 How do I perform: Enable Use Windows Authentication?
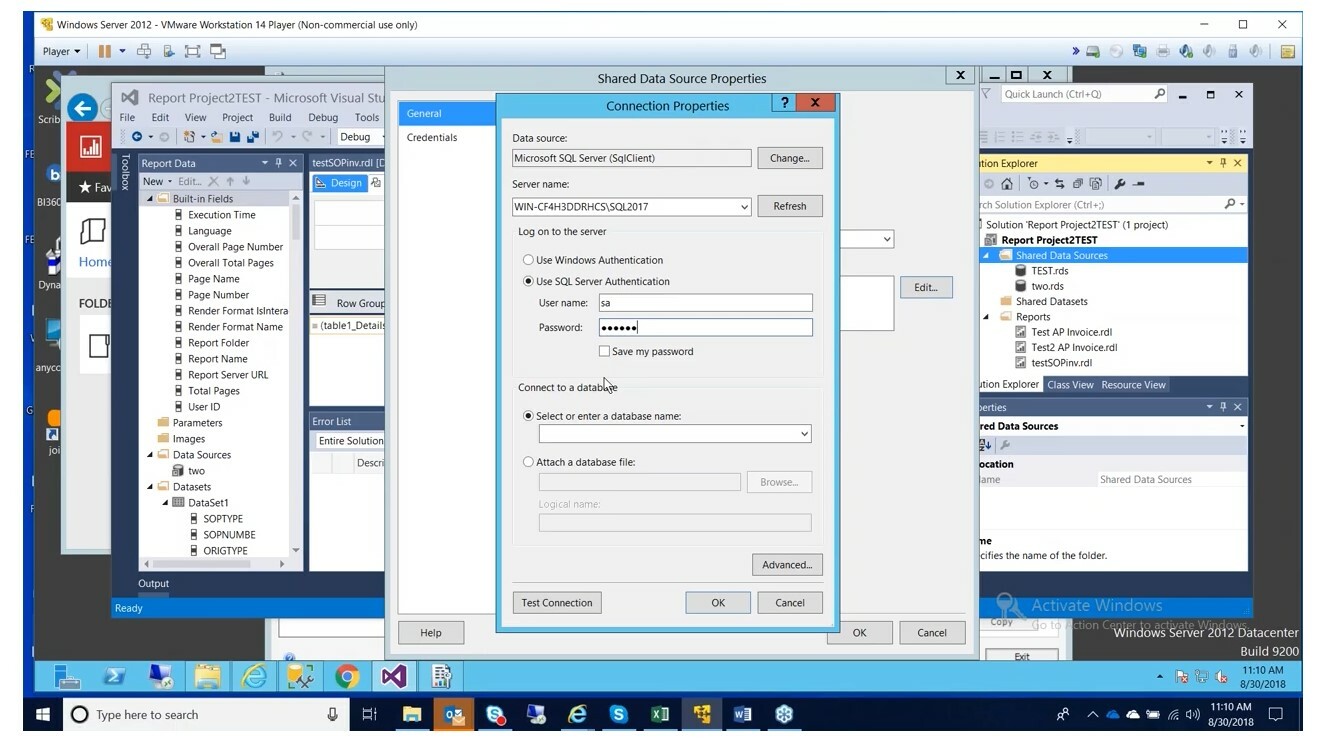528,260
